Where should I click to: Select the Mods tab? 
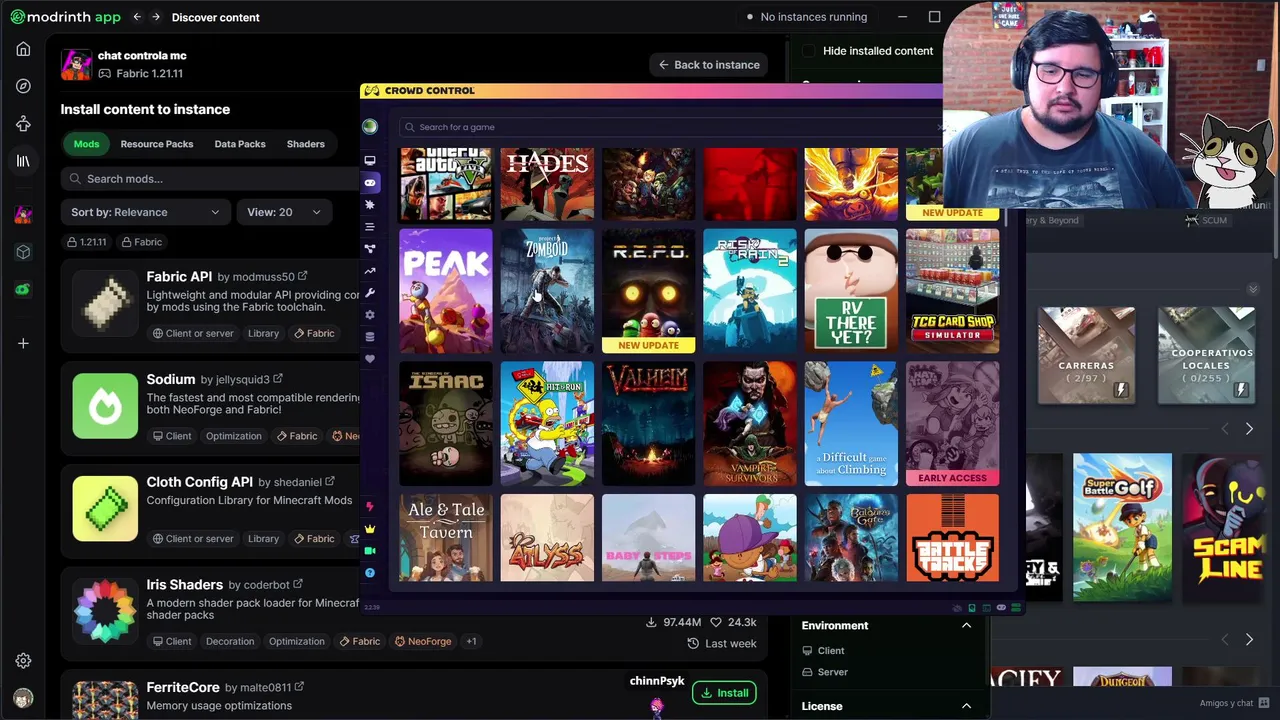pos(86,144)
